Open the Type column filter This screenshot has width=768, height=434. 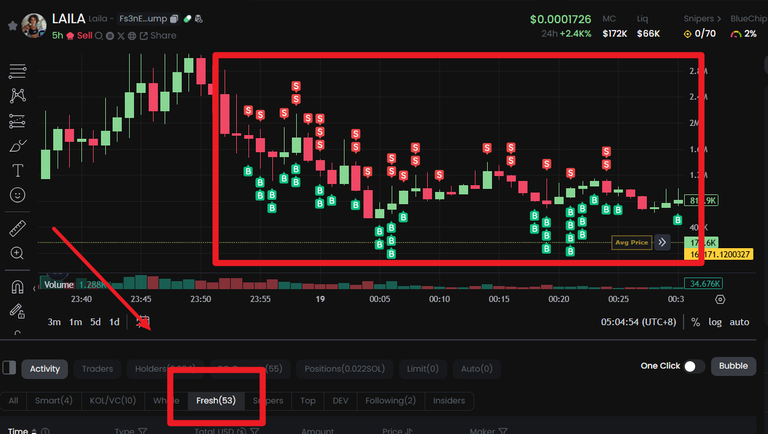click(142, 431)
